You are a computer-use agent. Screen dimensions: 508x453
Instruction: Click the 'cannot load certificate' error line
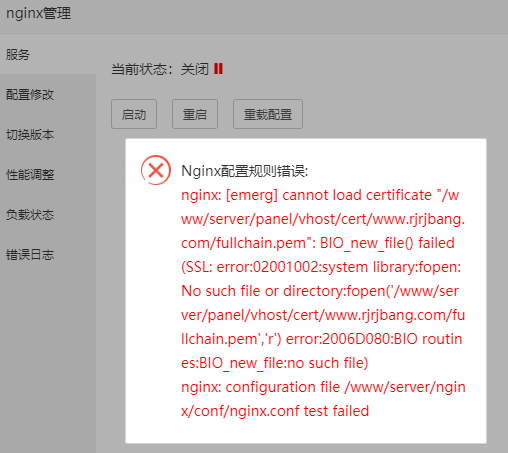coord(320,195)
